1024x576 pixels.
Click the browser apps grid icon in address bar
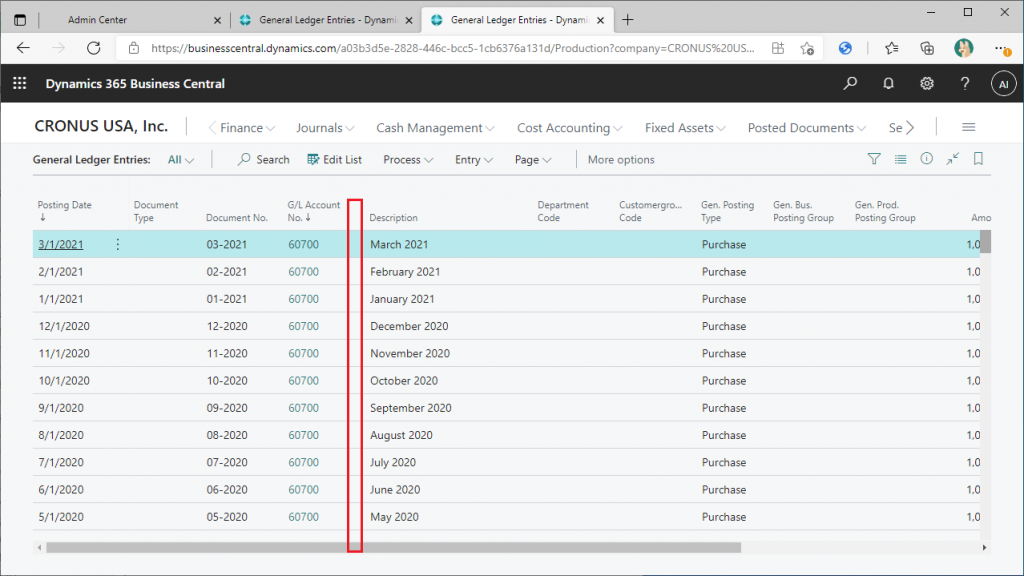(x=777, y=48)
